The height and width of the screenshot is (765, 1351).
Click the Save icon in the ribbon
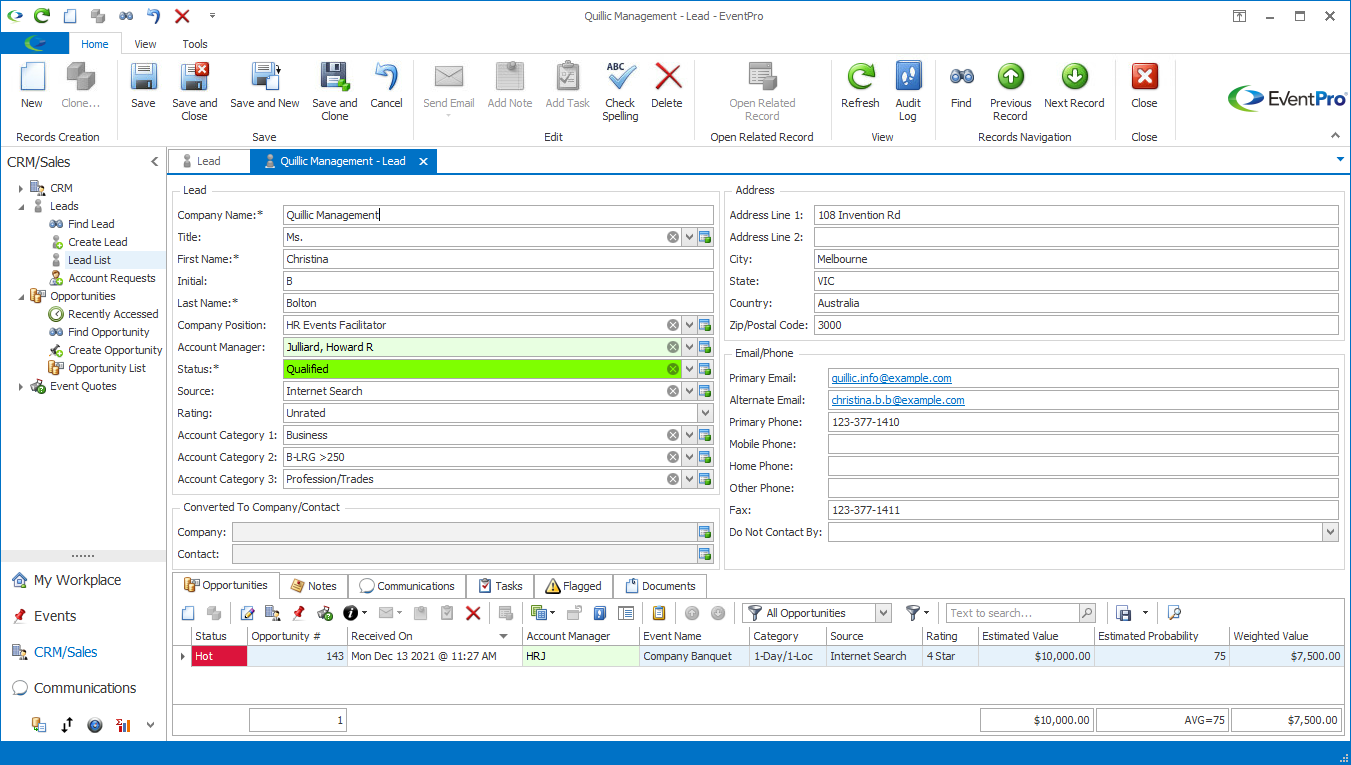143,78
